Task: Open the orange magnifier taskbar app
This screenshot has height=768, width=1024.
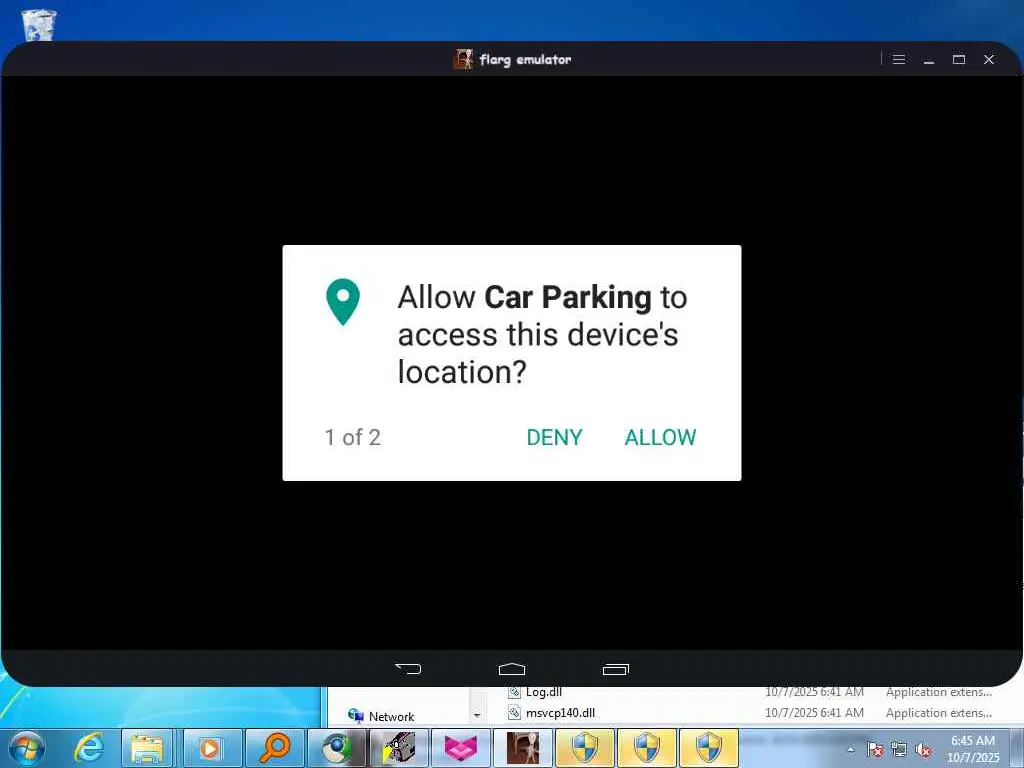Action: 273,748
